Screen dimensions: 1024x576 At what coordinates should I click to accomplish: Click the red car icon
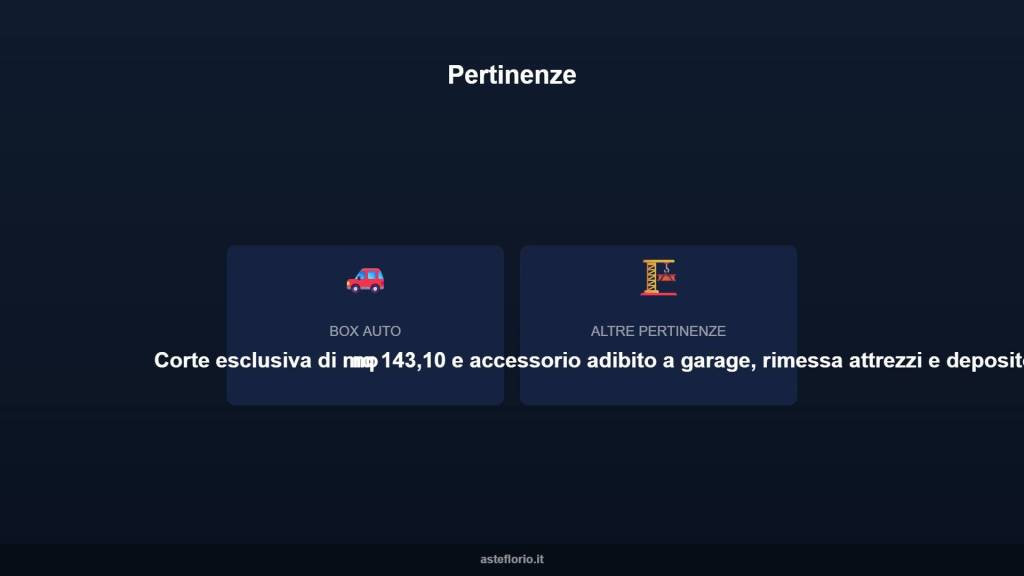coord(365,280)
